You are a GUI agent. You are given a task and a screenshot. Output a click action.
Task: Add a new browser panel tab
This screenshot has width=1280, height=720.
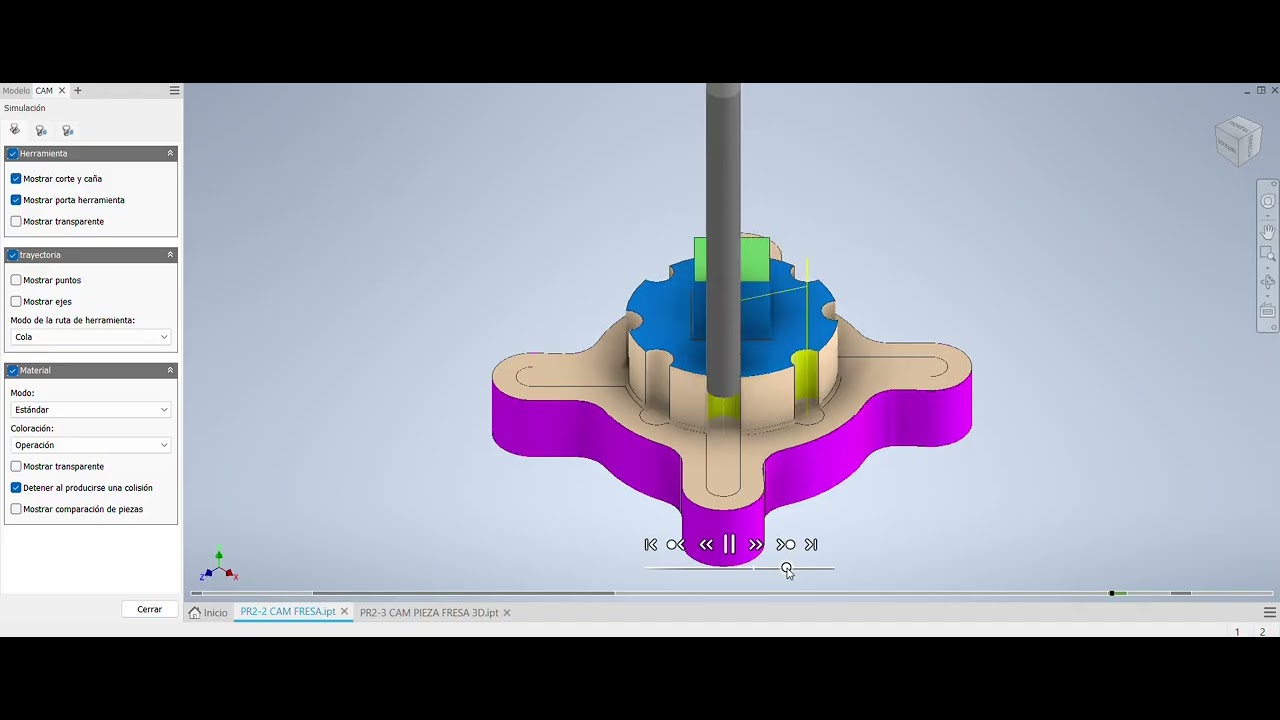tap(78, 90)
